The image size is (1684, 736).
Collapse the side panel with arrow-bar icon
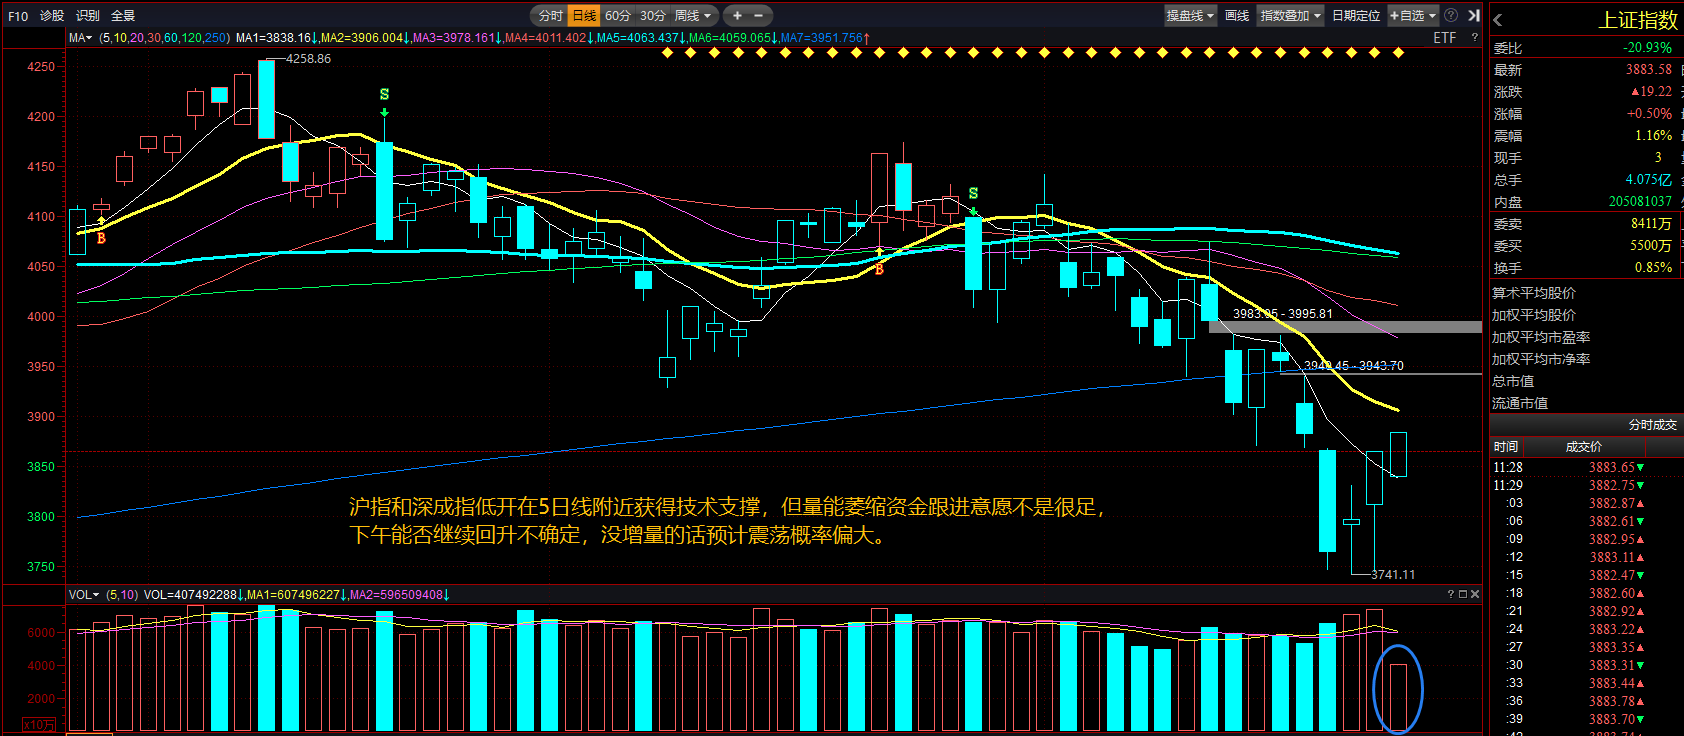[1474, 15]
